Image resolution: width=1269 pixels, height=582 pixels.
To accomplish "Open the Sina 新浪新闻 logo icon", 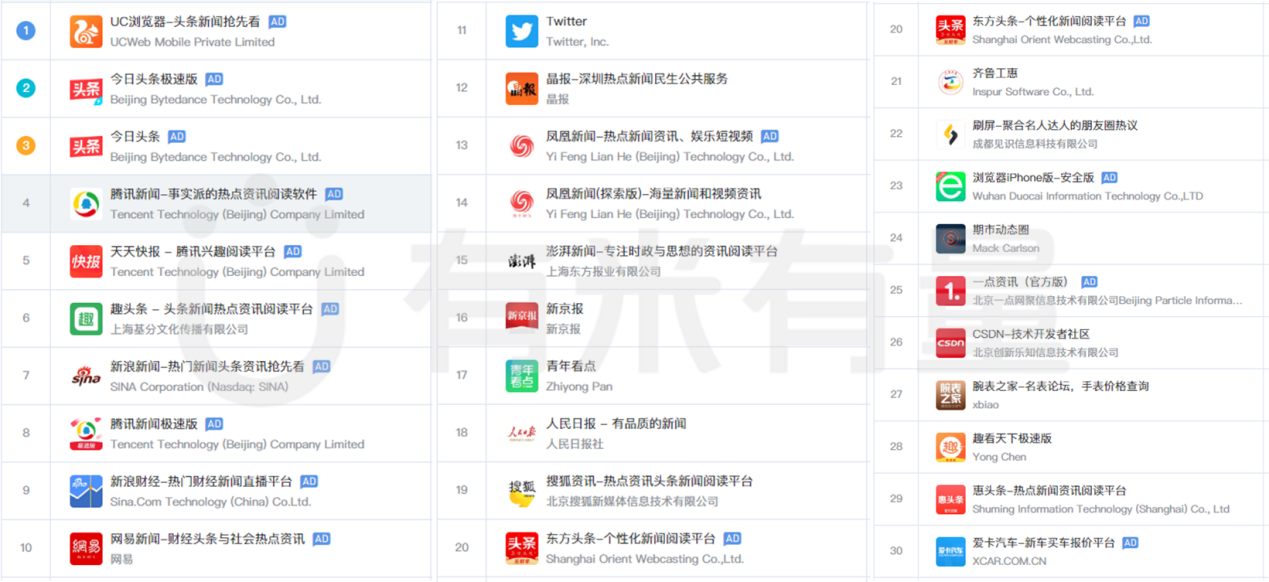I will pos(86,376).
